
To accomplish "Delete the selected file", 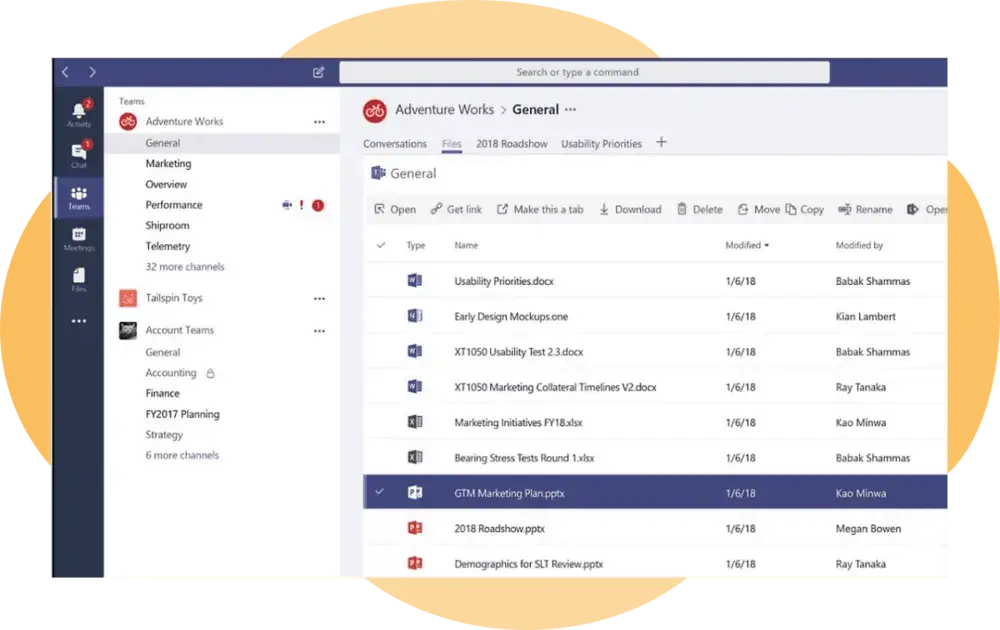I will (700, 209).
